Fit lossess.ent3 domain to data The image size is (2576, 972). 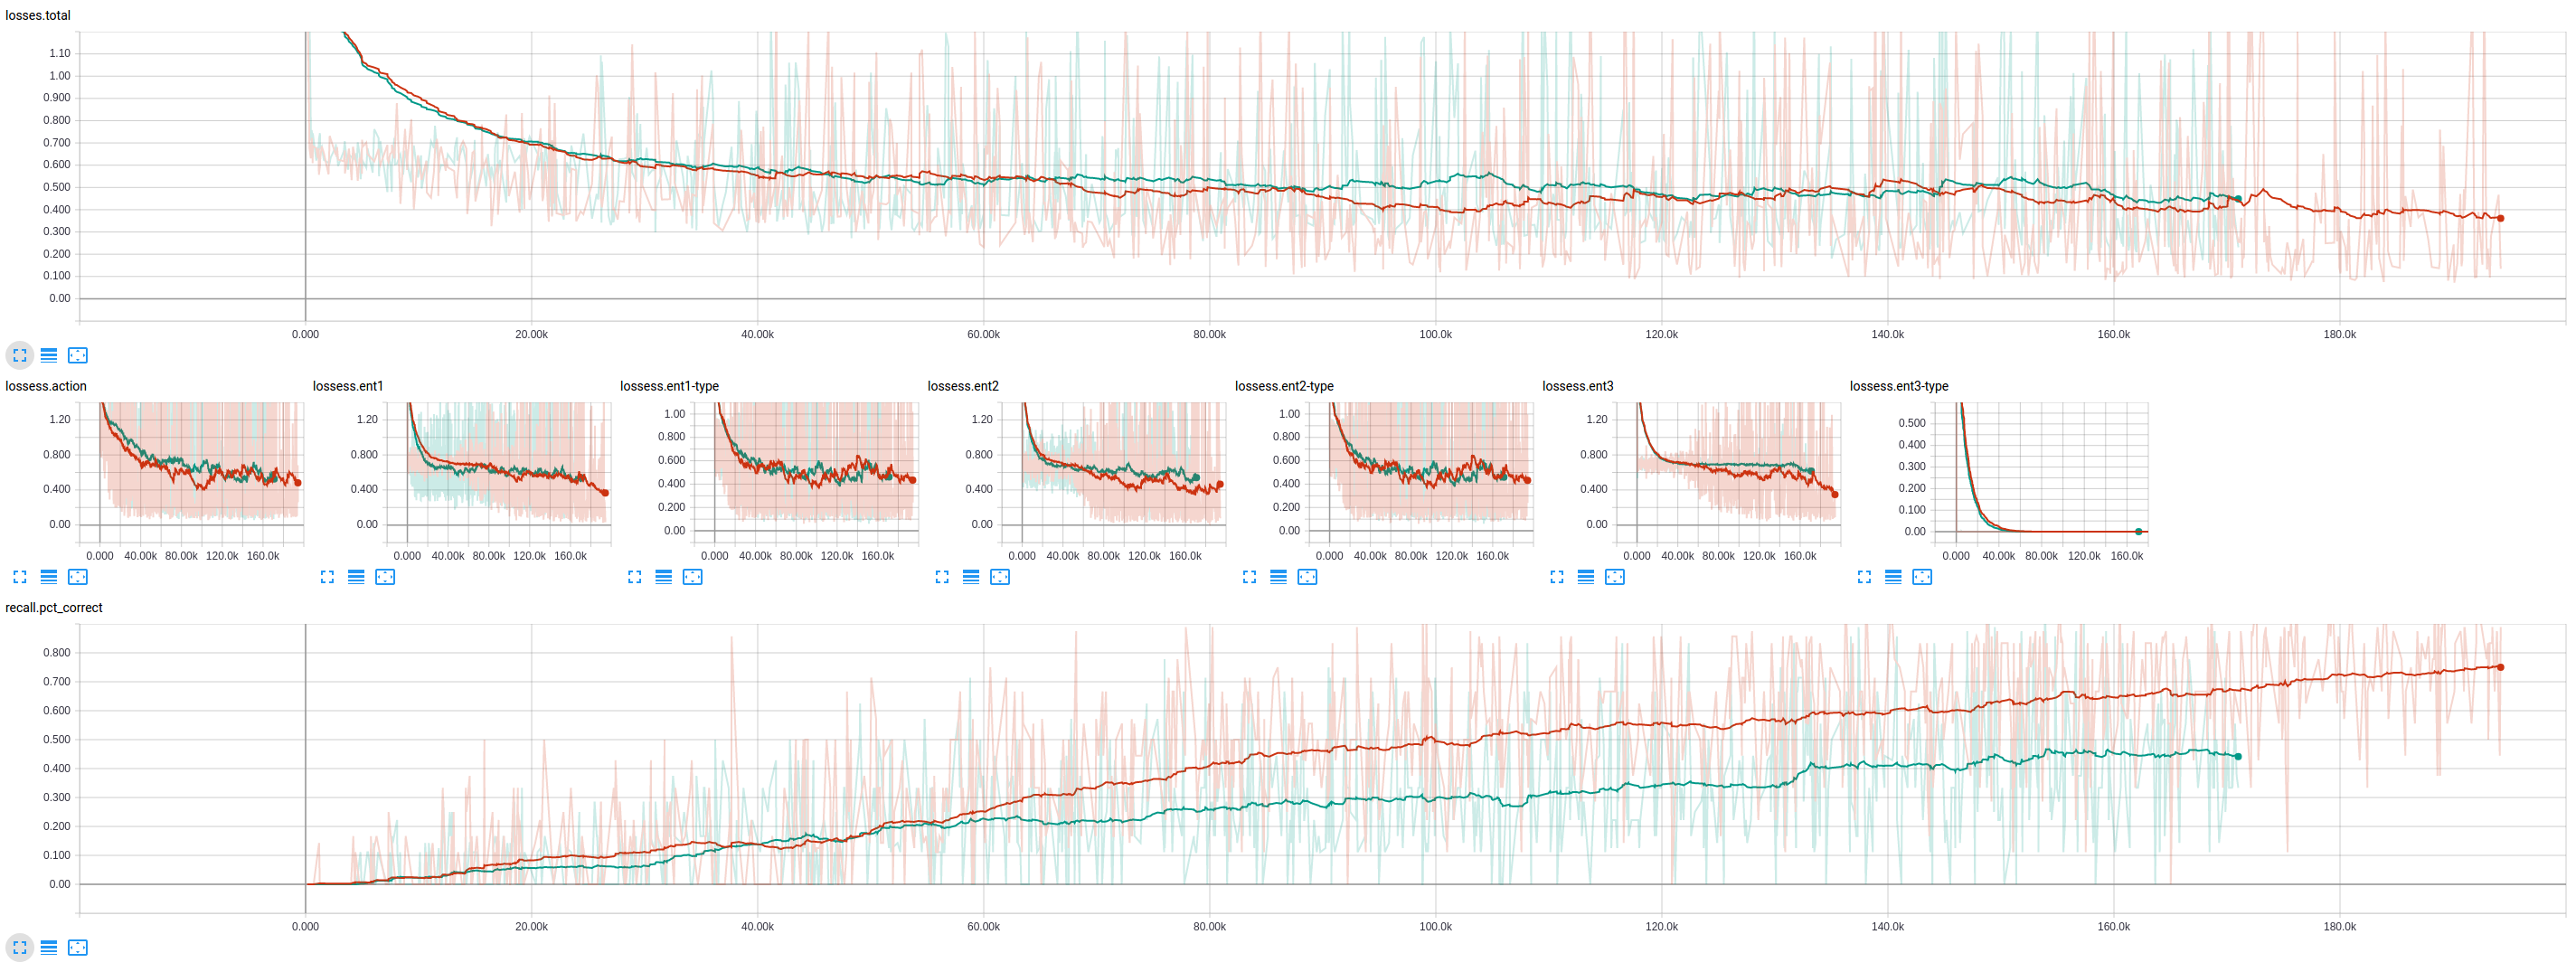(x=1615, y=577)
